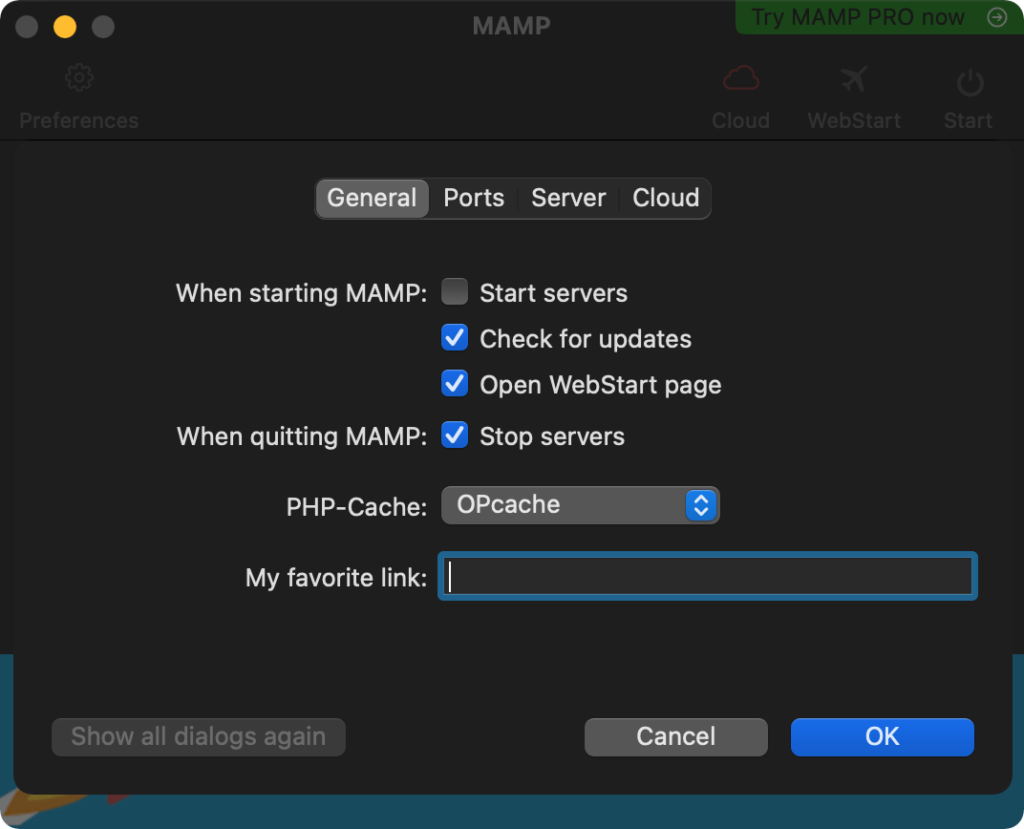Viewport: 1024px width, 829px height.
Task: Open the PHP-Cache OPcache dropdown
Action: 580,505
